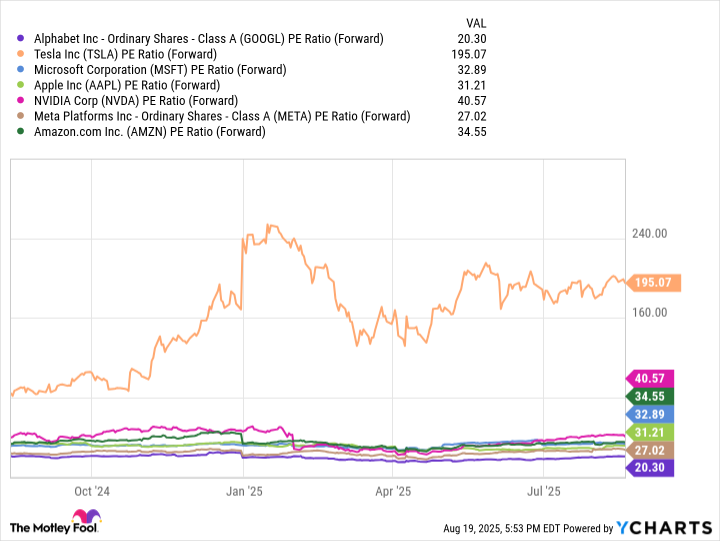Click the Apr '25 x-axis label
Viewport: 720px width, 541px height.
pos(393,491)
